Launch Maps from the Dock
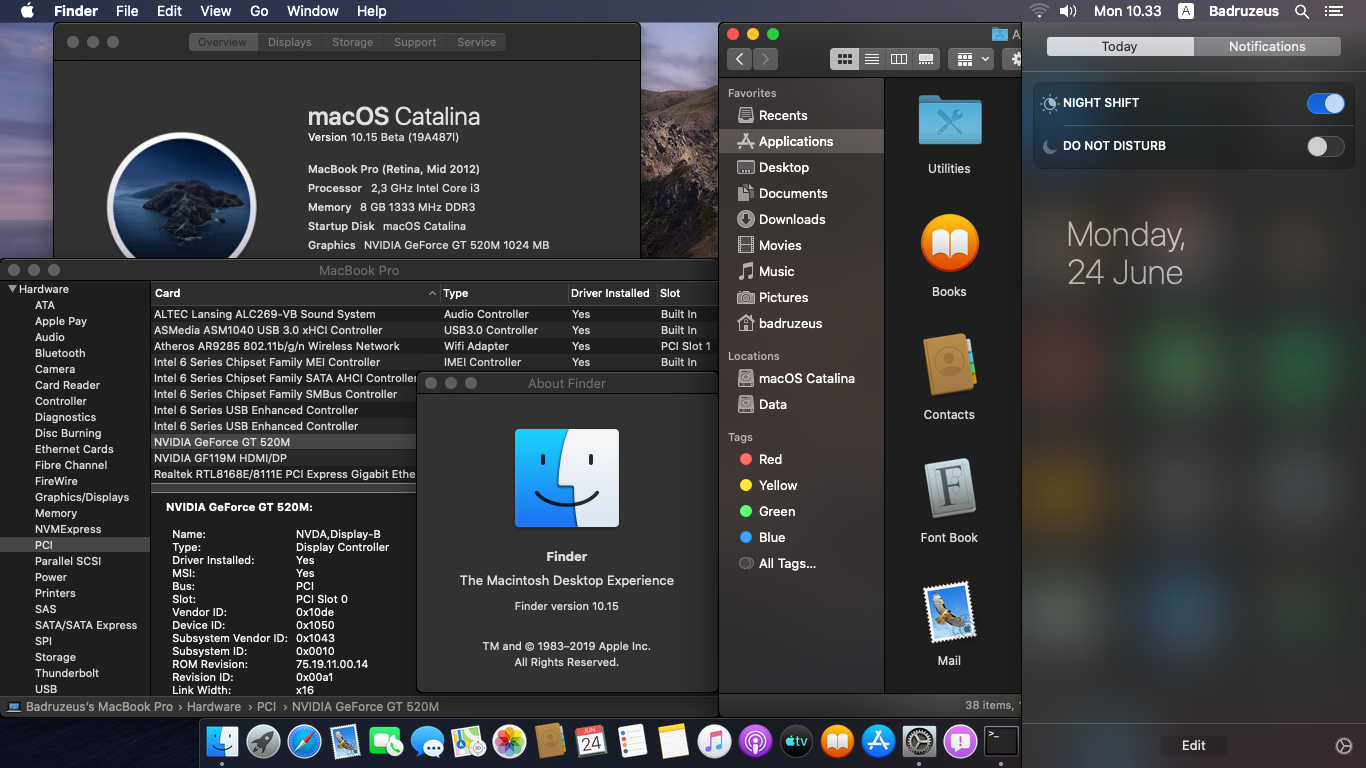1366x768 pixels. click(468, 741)
